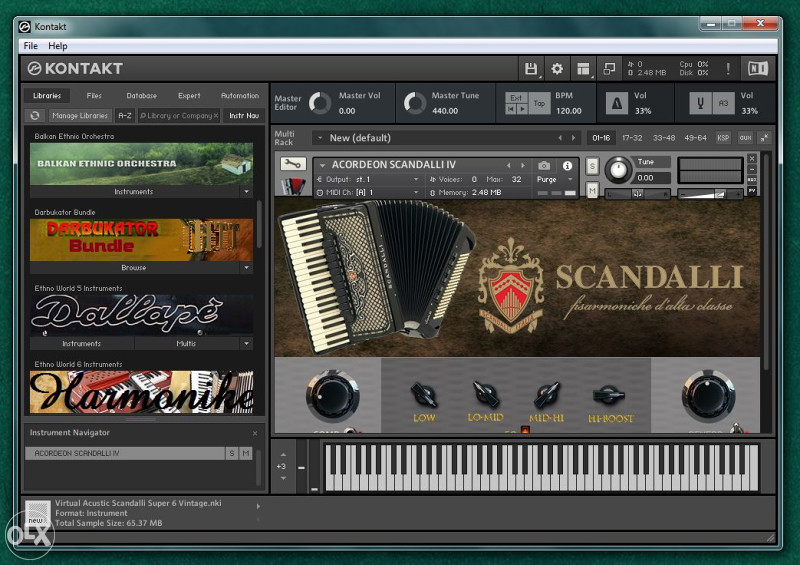
Task: Remove instrument with X in rack header
Action: [x=752, y=158]
